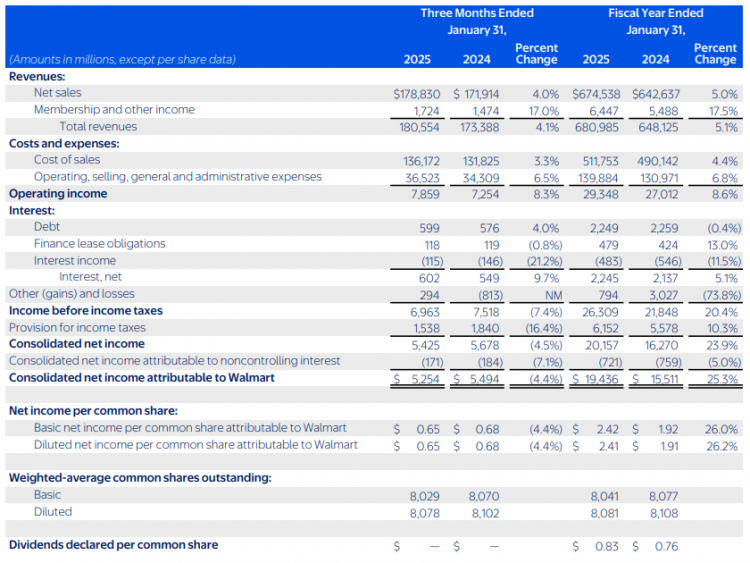Image resolution: width=750 pixels, height=563 pixels.
Task: Click 'Income before income taxes' label
Action: (86, 310)
